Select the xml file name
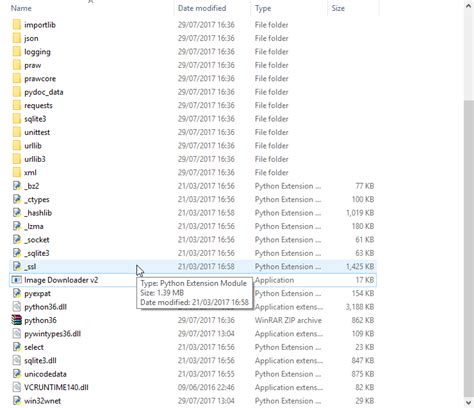 [x=30, y=173]
